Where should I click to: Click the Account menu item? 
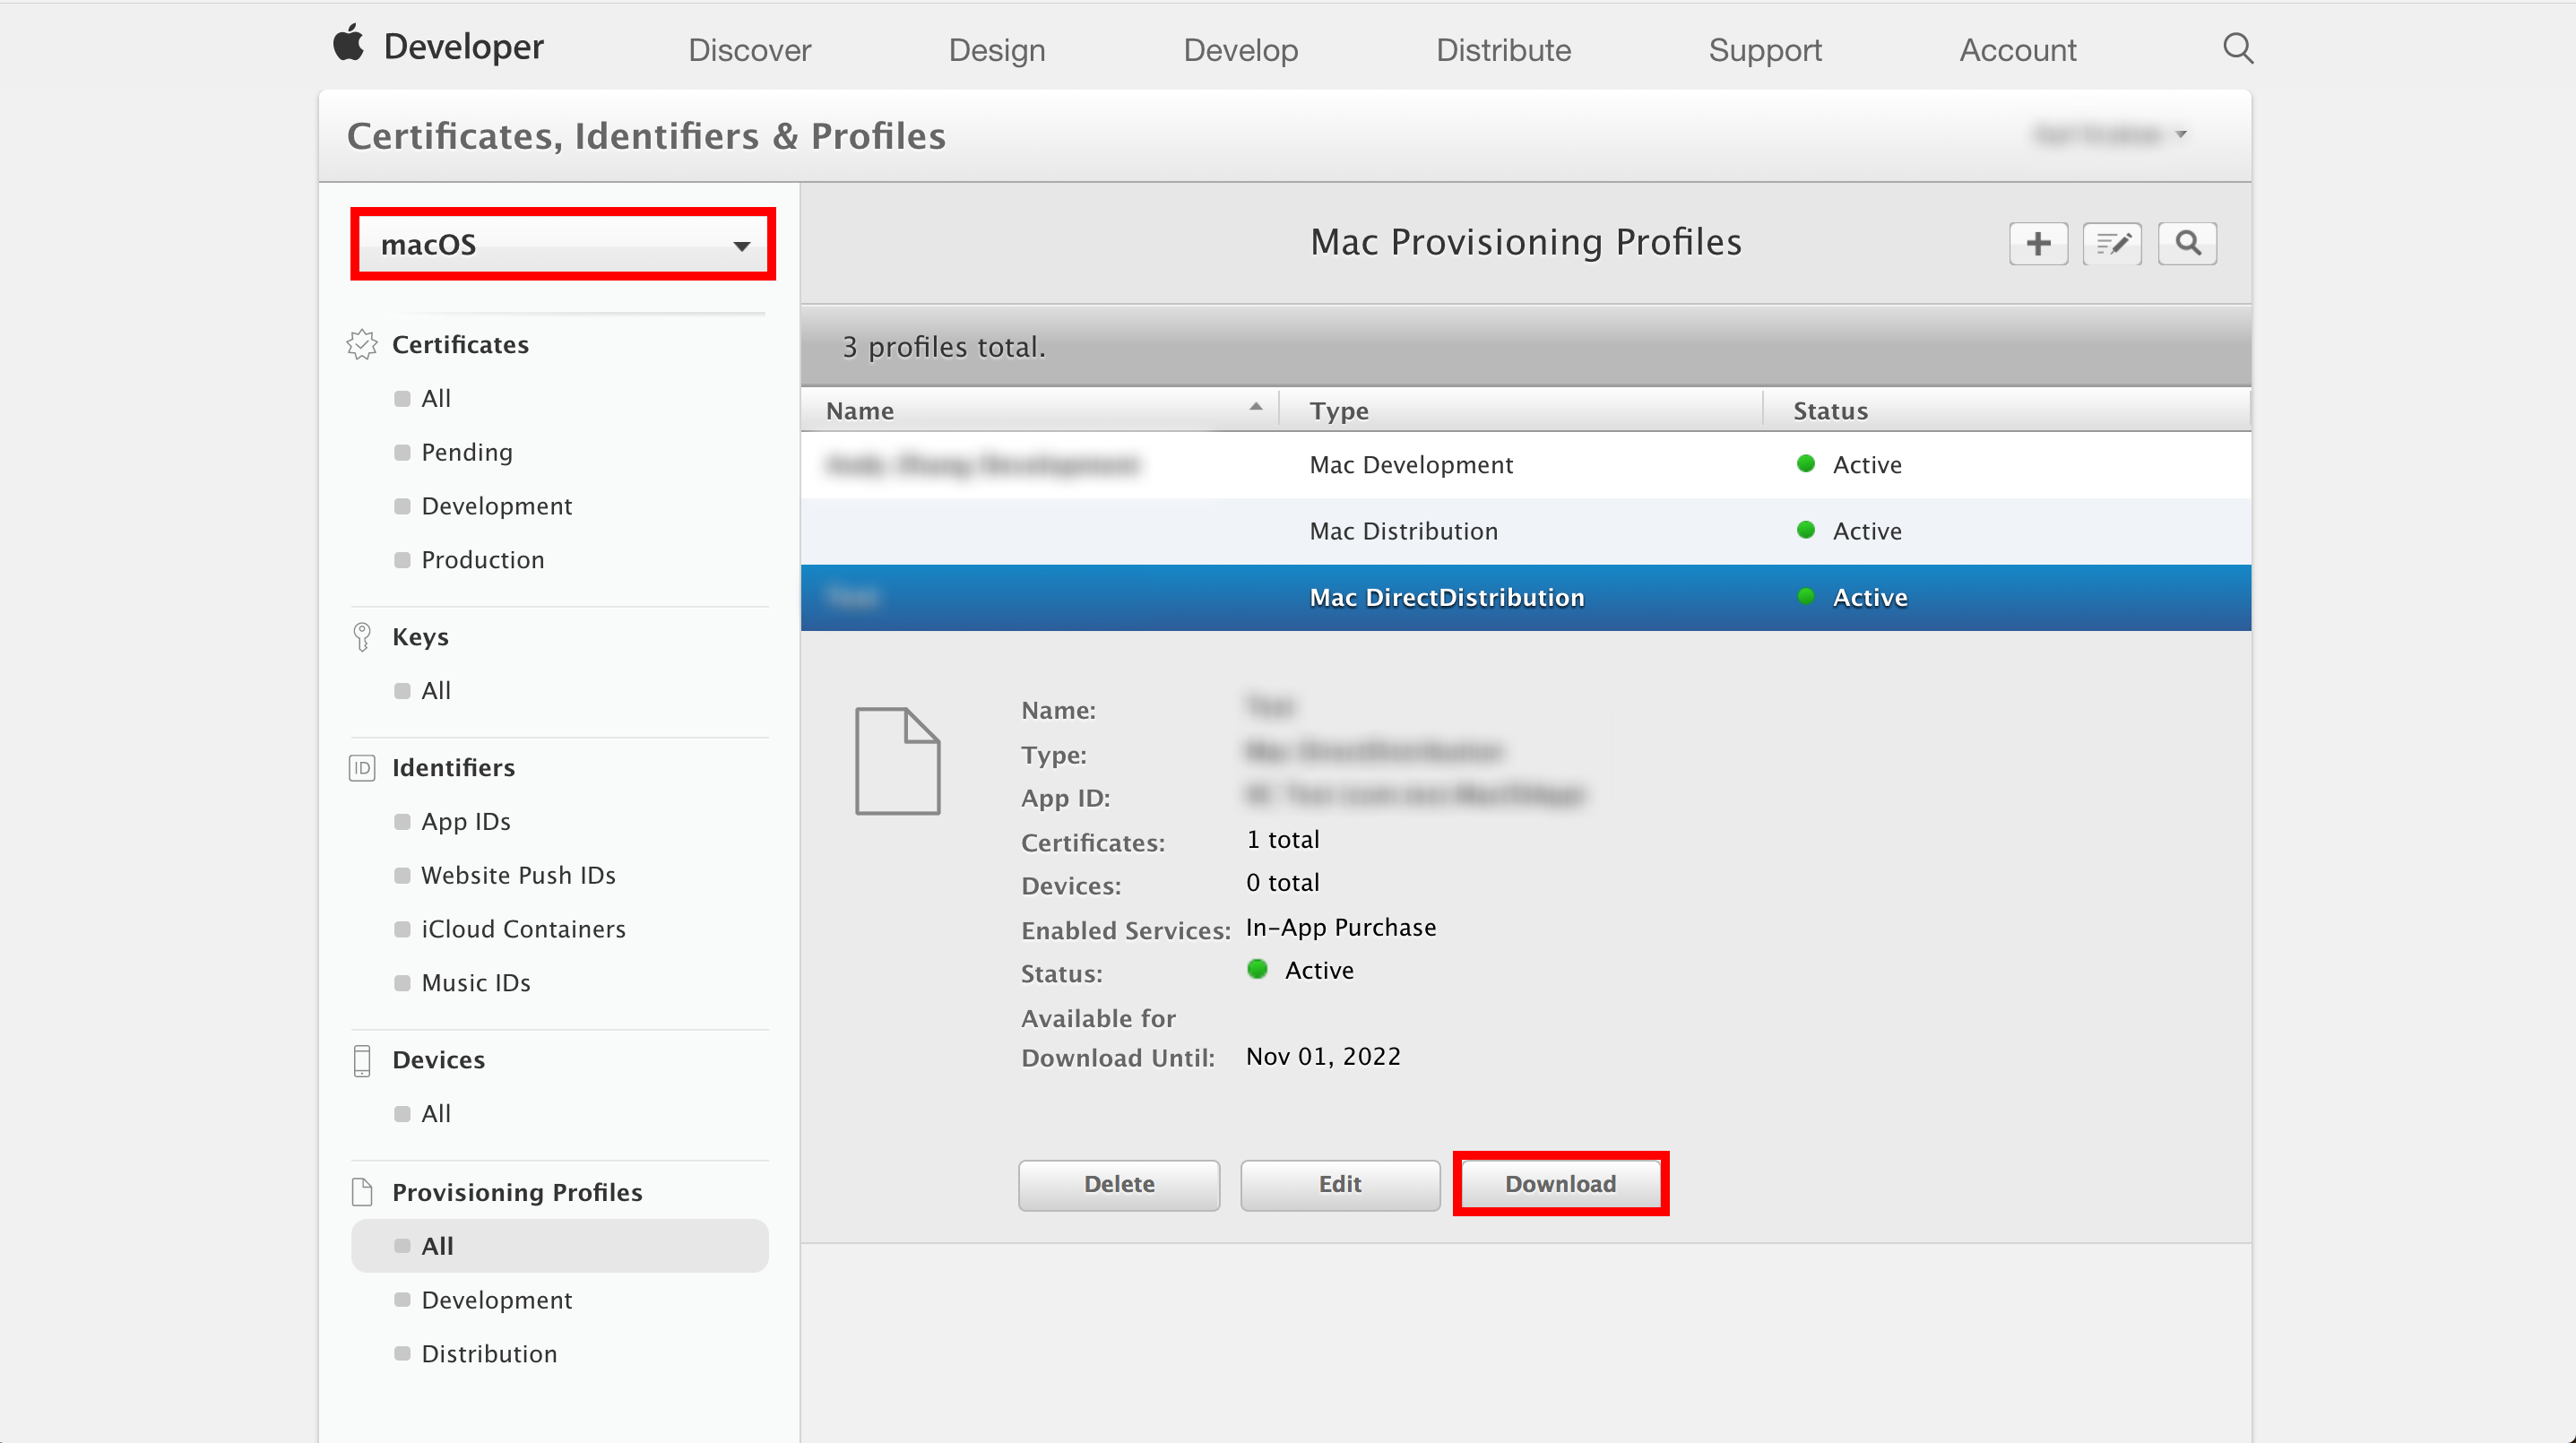2017,49
